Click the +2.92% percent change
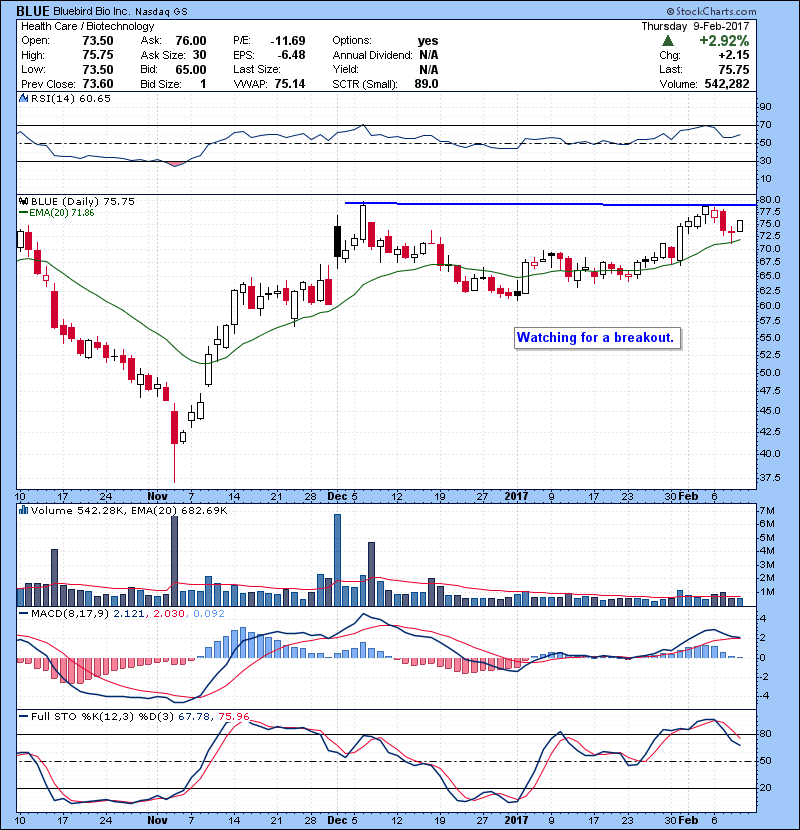This screenshot has width=800, height=830. (x=724, y=41)
